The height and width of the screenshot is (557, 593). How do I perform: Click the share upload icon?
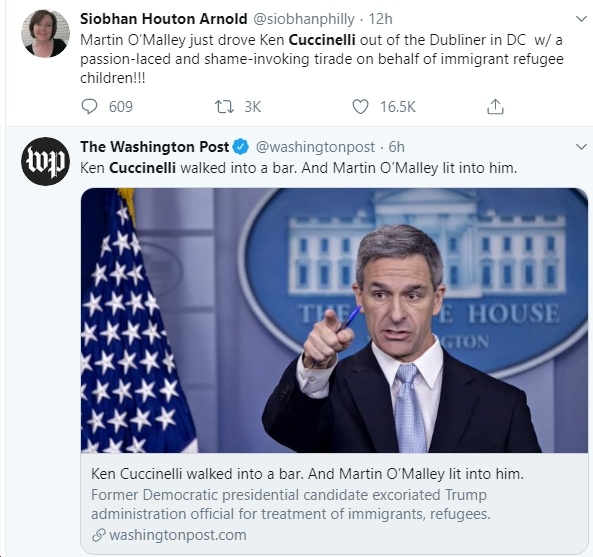click(495, 106)
